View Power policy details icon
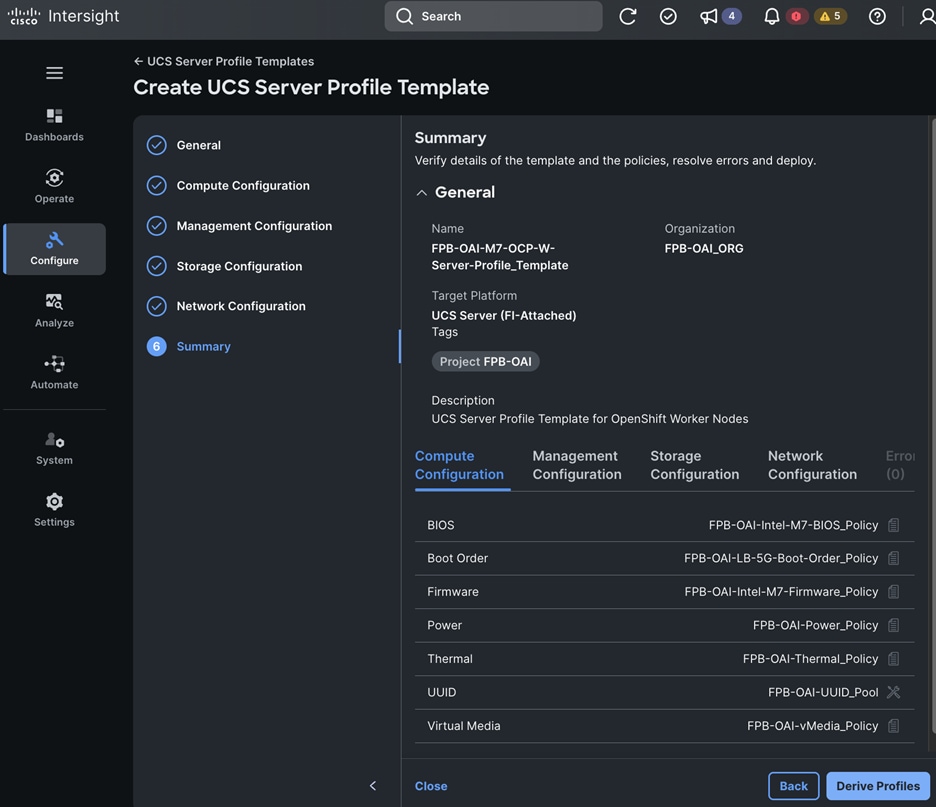 893,626
